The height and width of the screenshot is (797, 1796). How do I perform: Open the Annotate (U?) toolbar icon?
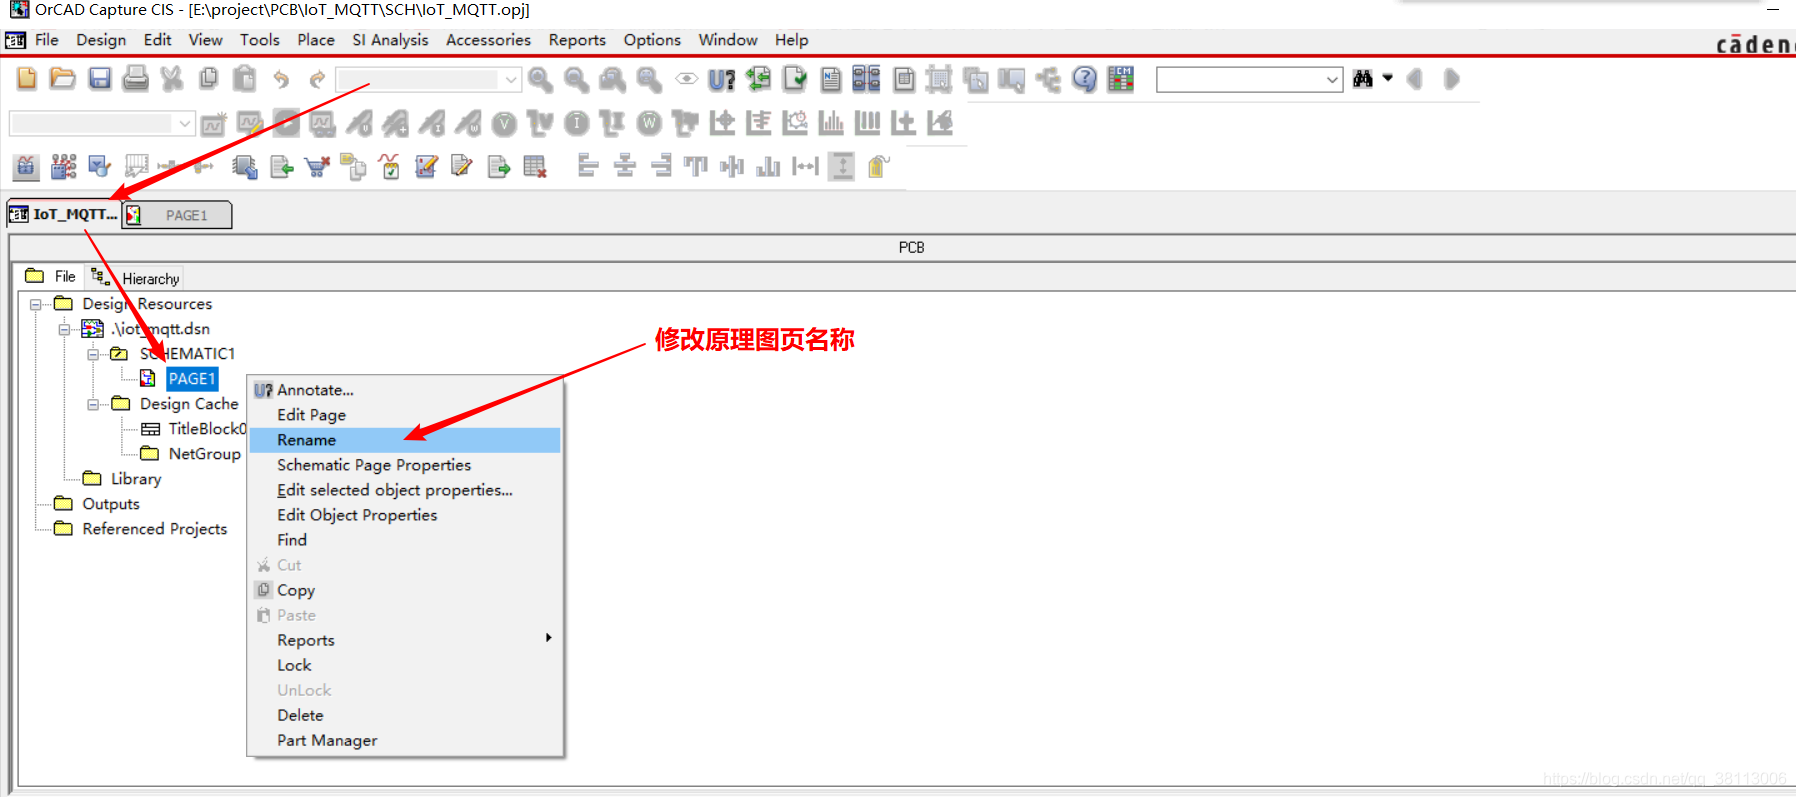coord(721,80)
